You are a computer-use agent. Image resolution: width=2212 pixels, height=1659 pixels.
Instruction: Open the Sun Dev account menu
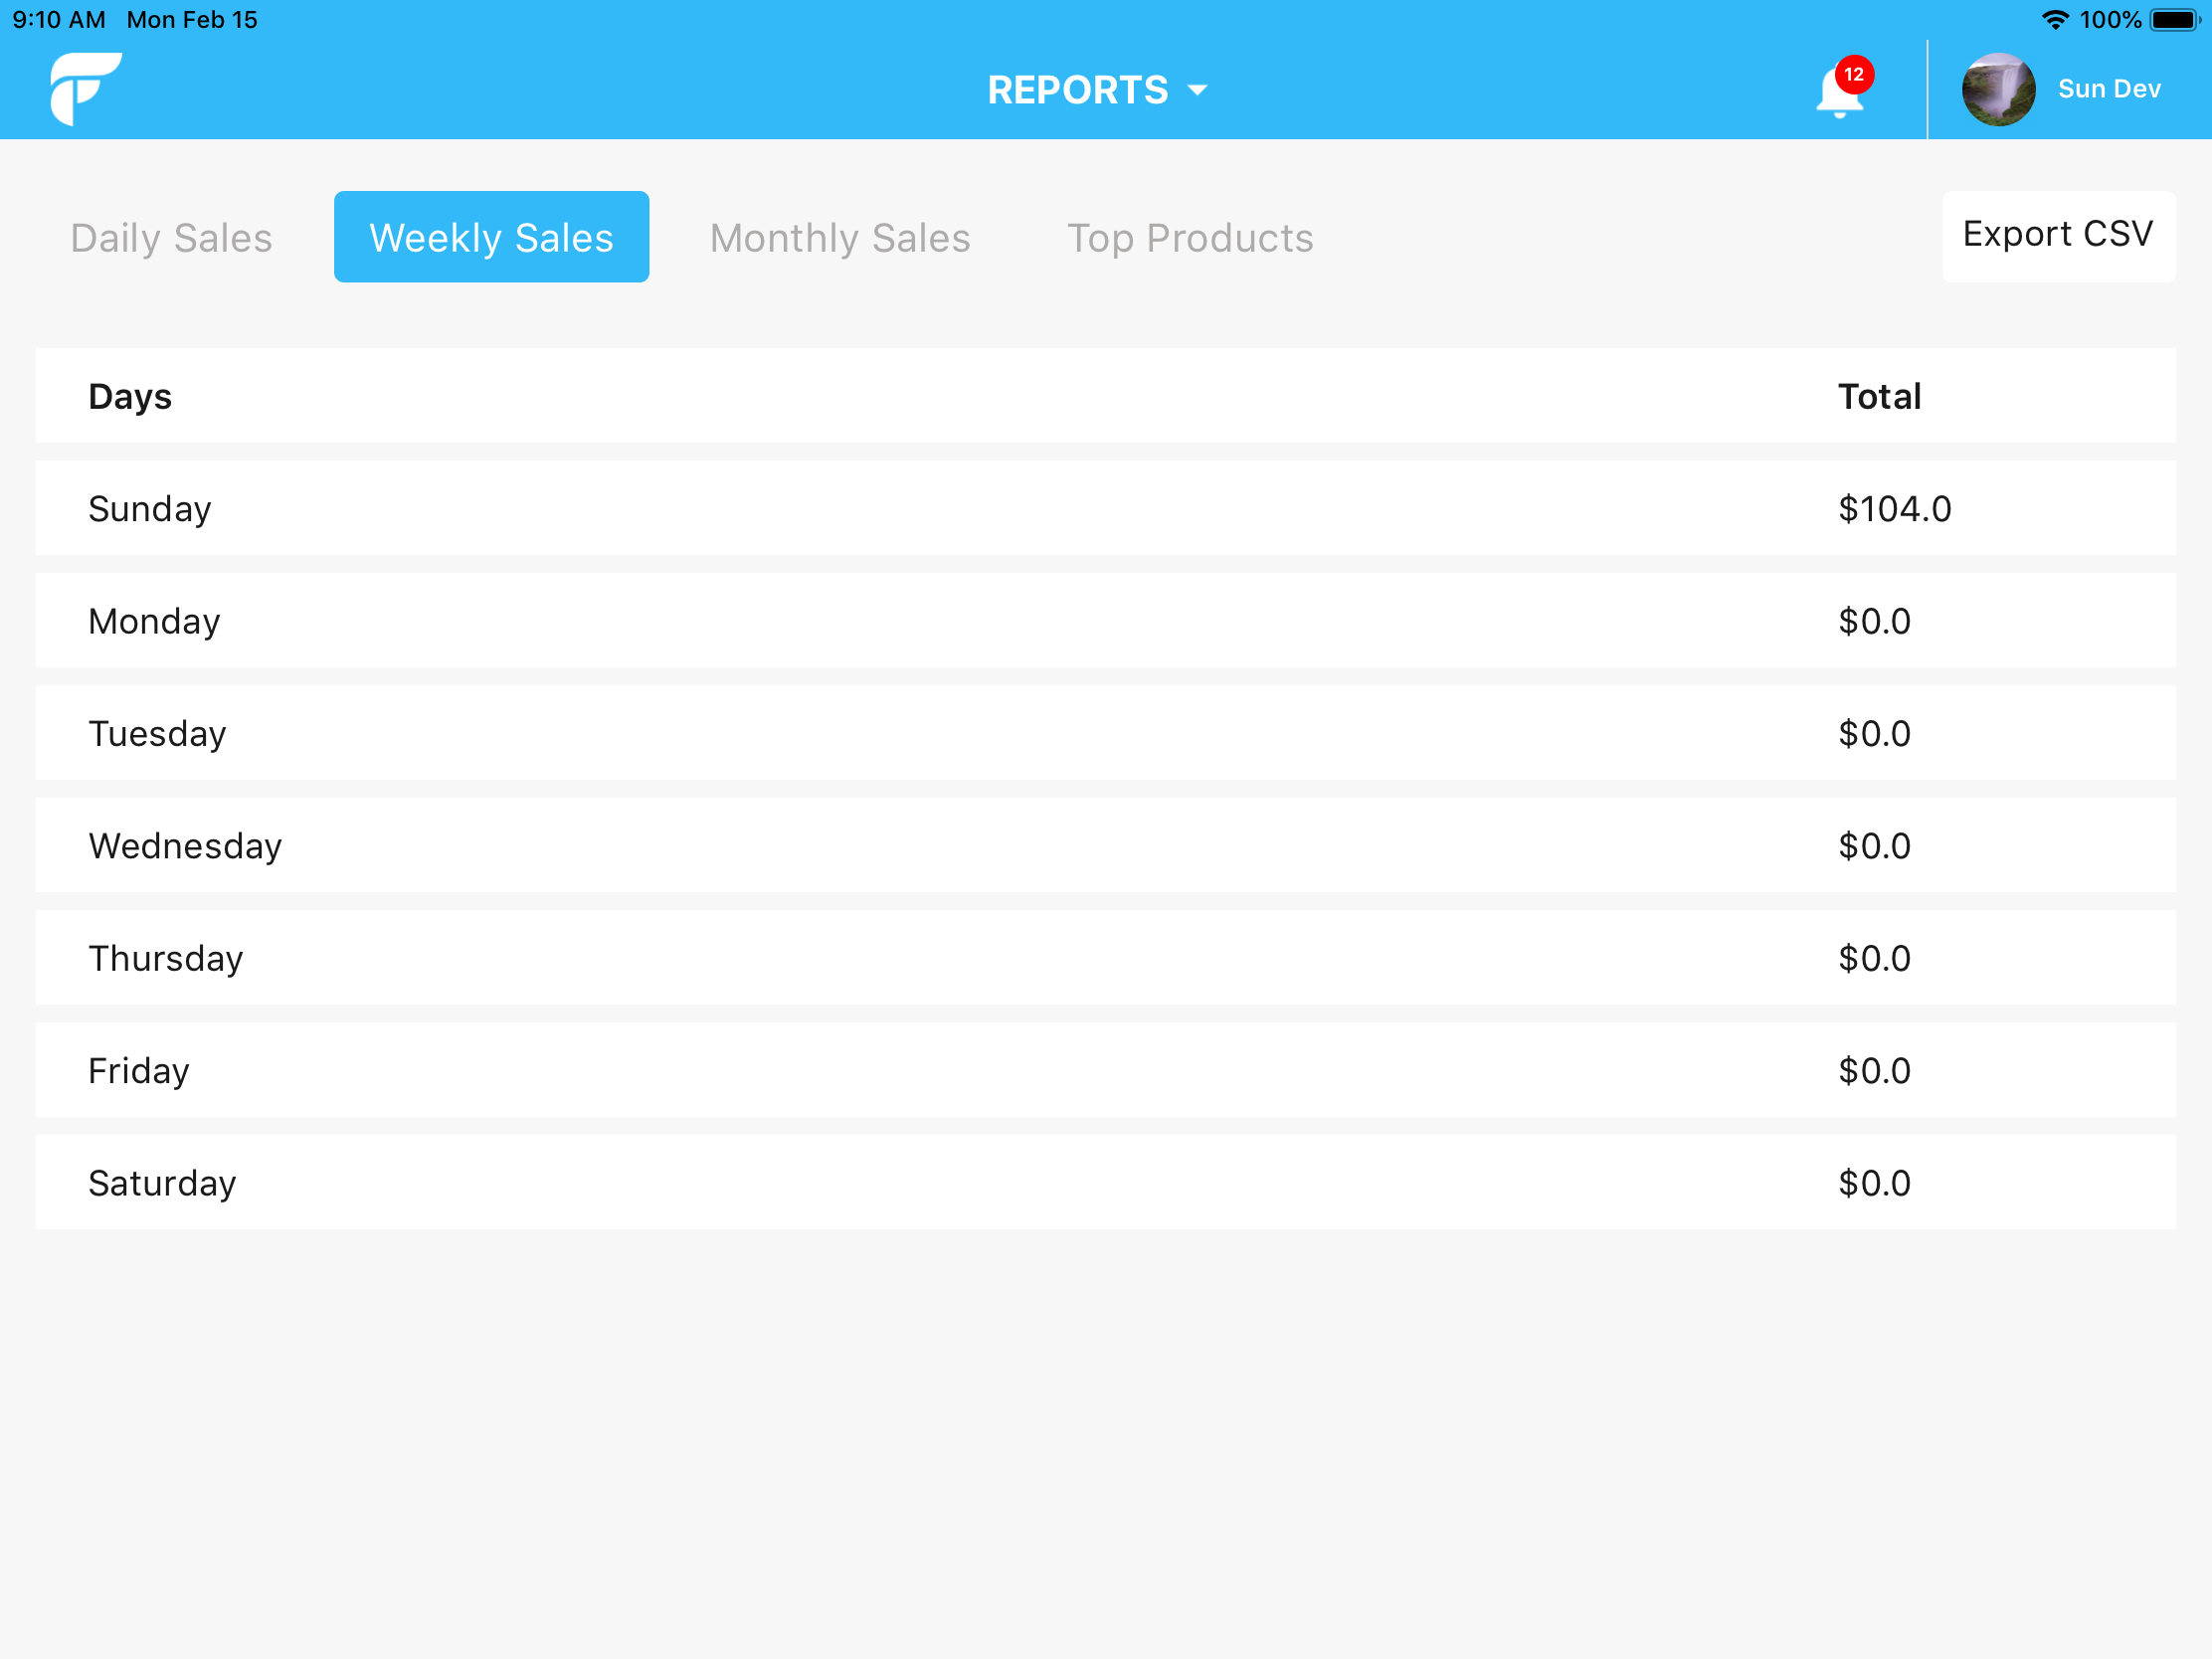(2108, 88)
